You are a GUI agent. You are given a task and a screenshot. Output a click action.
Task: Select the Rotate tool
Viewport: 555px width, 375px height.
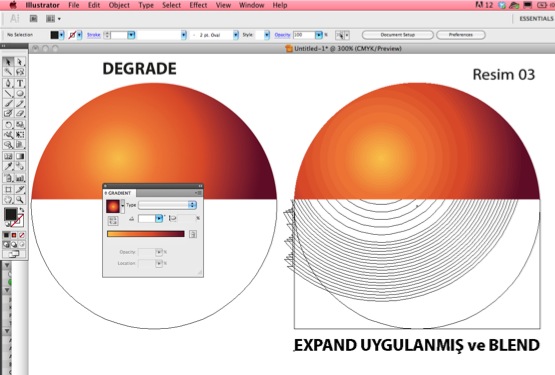8,125
